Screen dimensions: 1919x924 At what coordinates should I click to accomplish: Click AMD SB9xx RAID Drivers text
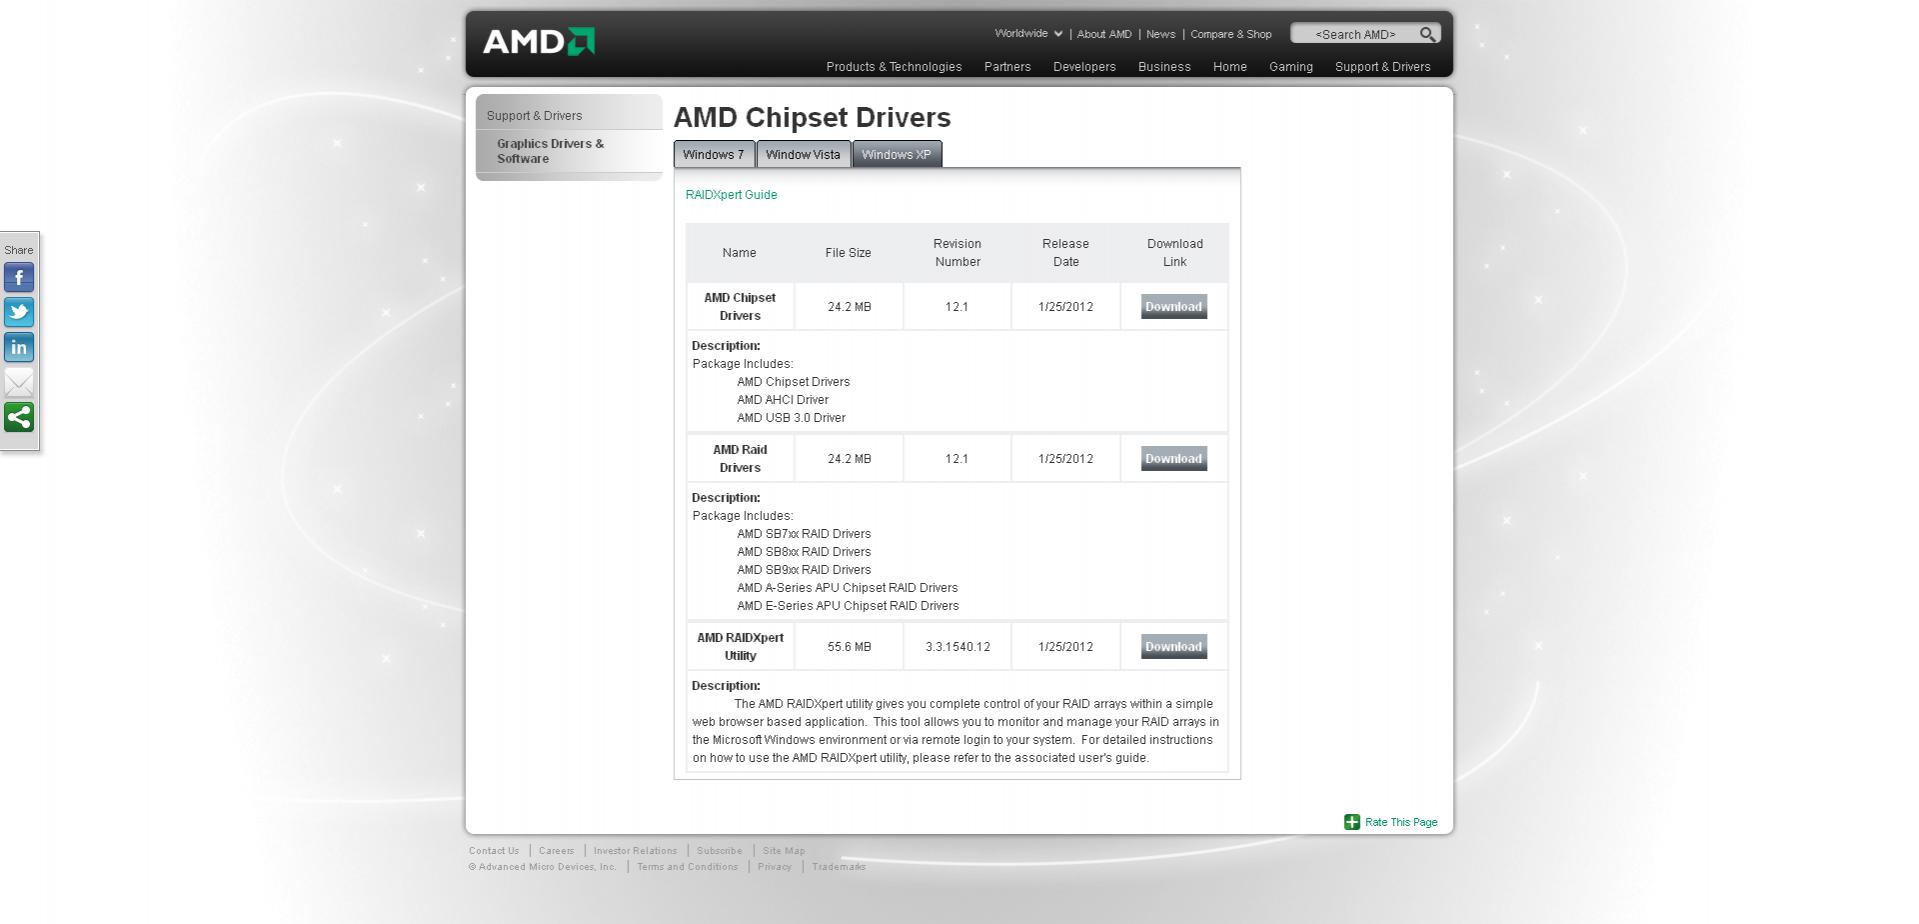[804, 570]
